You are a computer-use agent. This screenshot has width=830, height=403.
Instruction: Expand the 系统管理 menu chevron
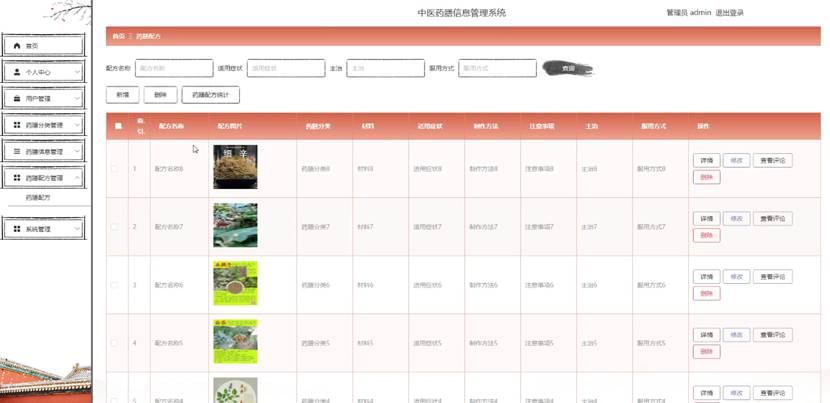77,229
